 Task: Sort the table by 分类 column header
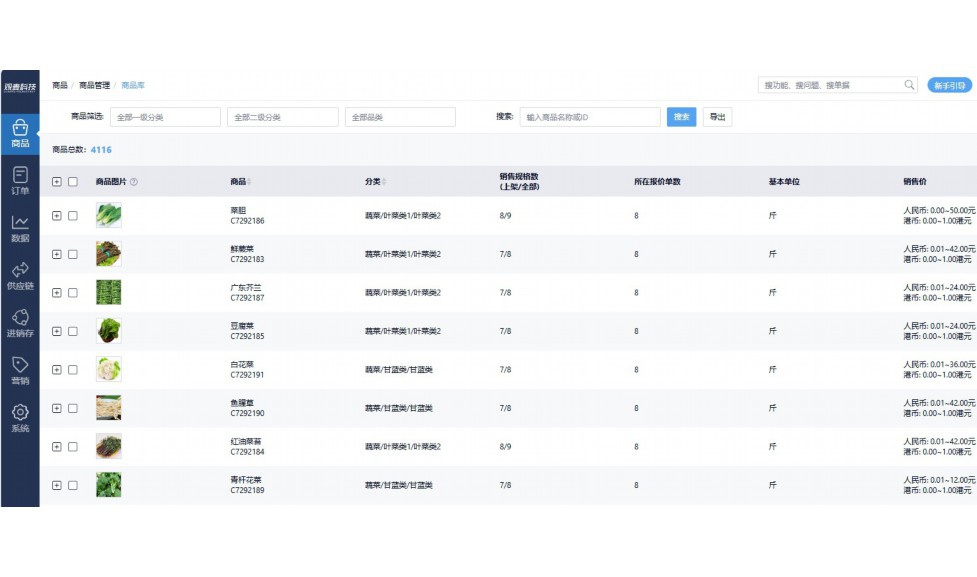[374, 182]
